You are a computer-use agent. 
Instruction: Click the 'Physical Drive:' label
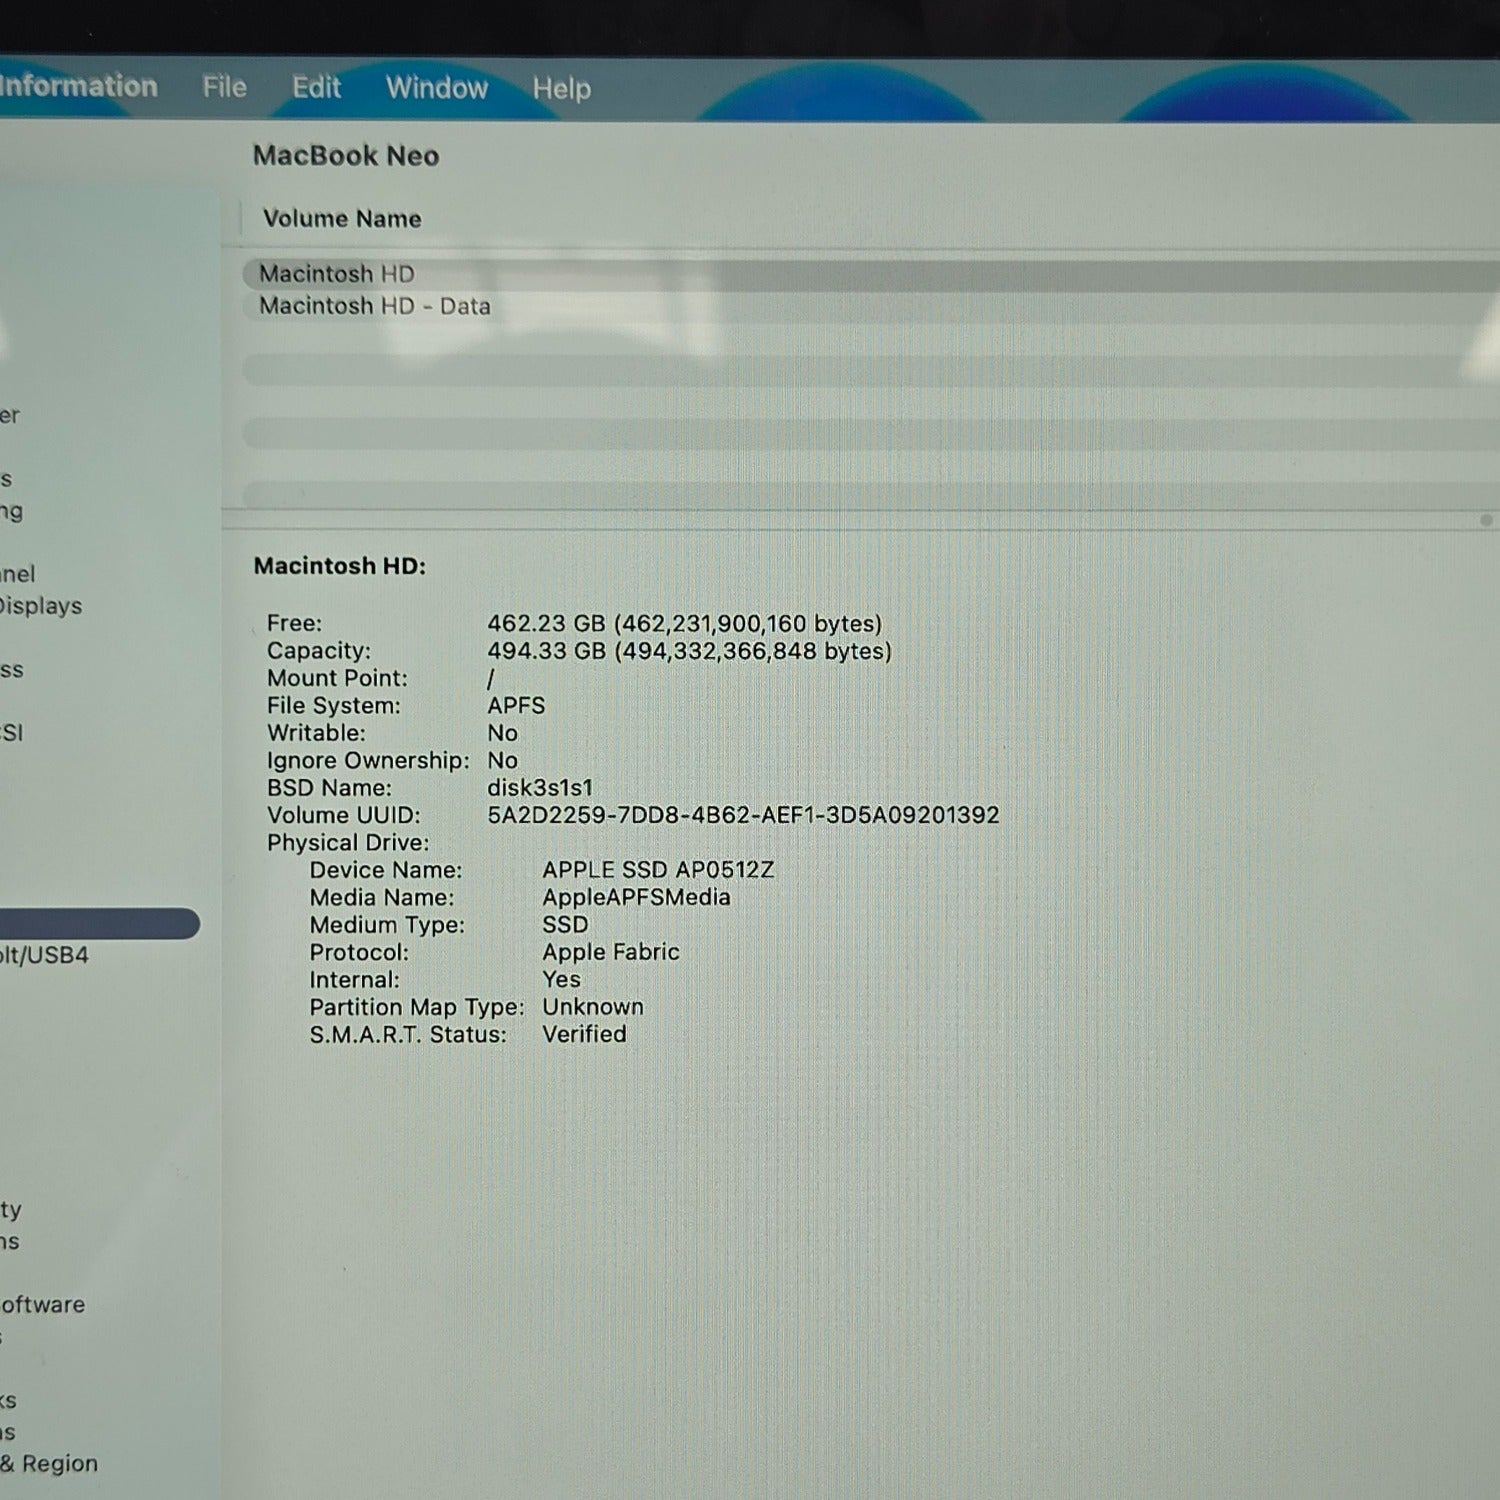coord(348,843)
